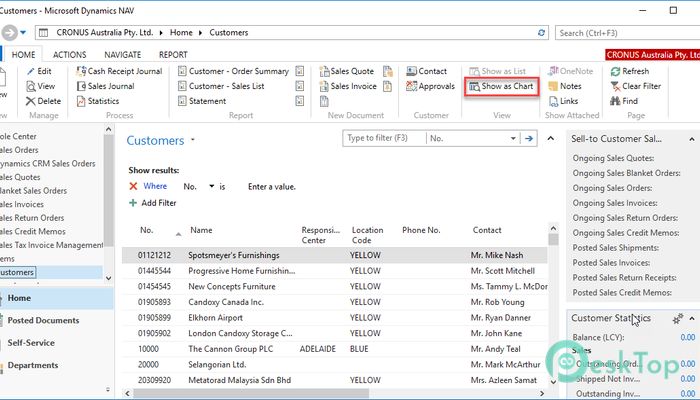
Task: Remove the Where filter with red X
Action: (x=133, y=186)
